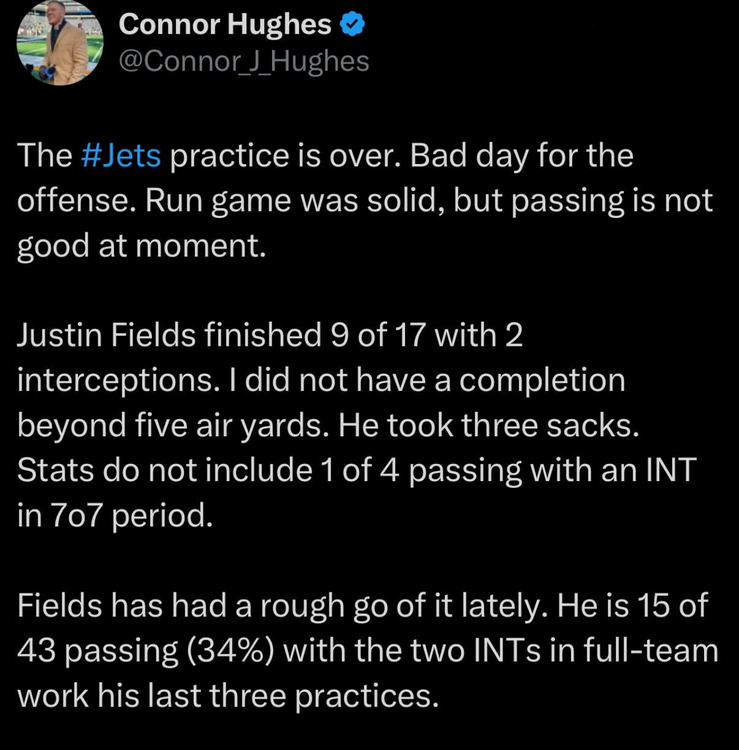This screenshot has width=739, height=750.
Task: Open the @Connor_J_Hughes handle link
Action: point(243,62)
